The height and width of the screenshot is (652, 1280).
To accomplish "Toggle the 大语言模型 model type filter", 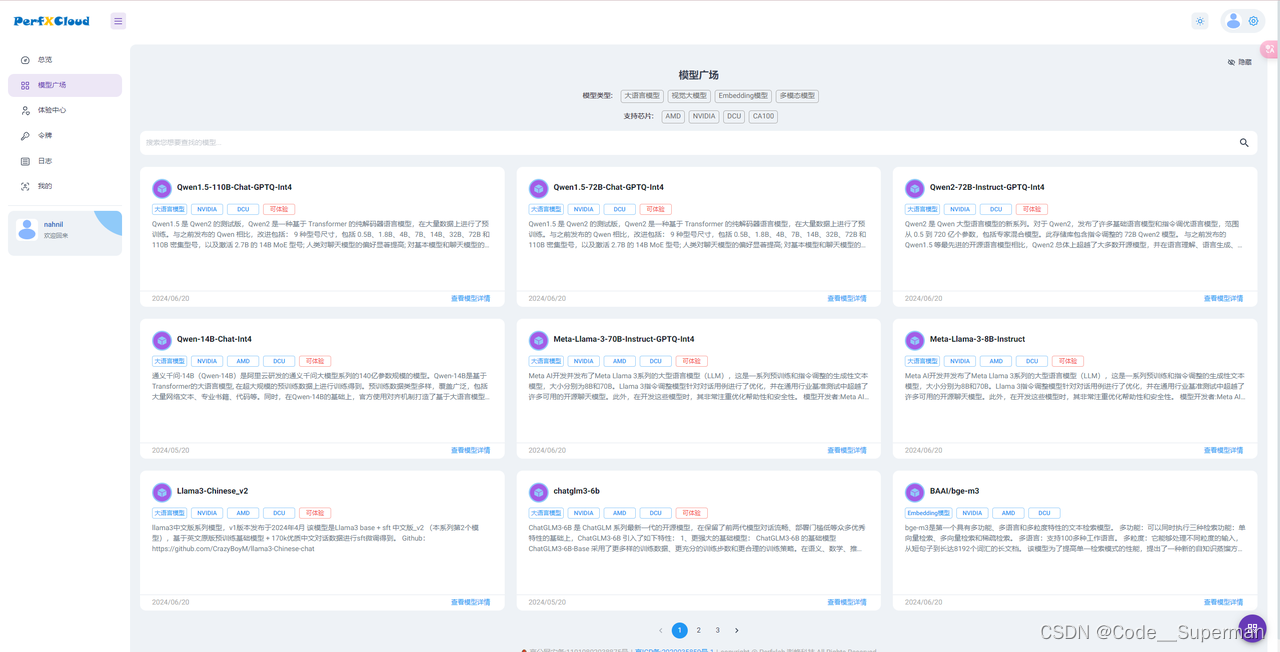I will [x=641, y=96].
